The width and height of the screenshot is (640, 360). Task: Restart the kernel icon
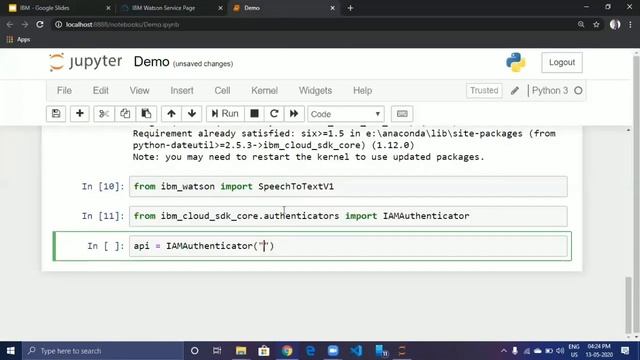pyautogui.click(x=274, y=114)
